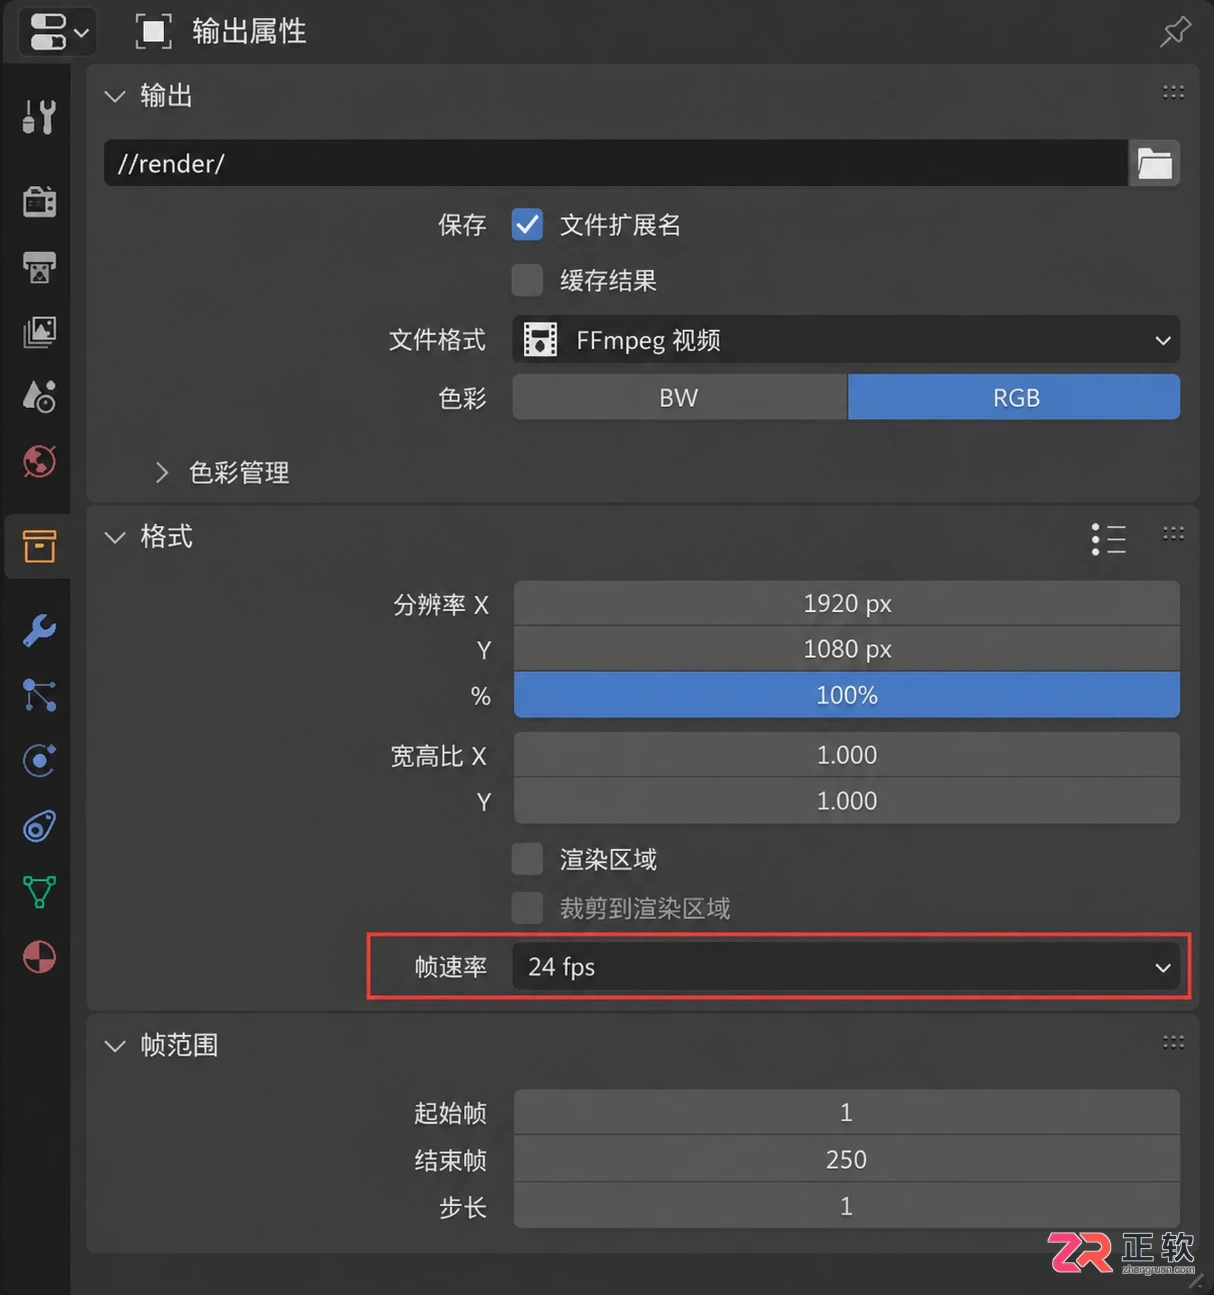Select BW color mode
The height and width of the screenshot is (1295, 1214).
679,397
